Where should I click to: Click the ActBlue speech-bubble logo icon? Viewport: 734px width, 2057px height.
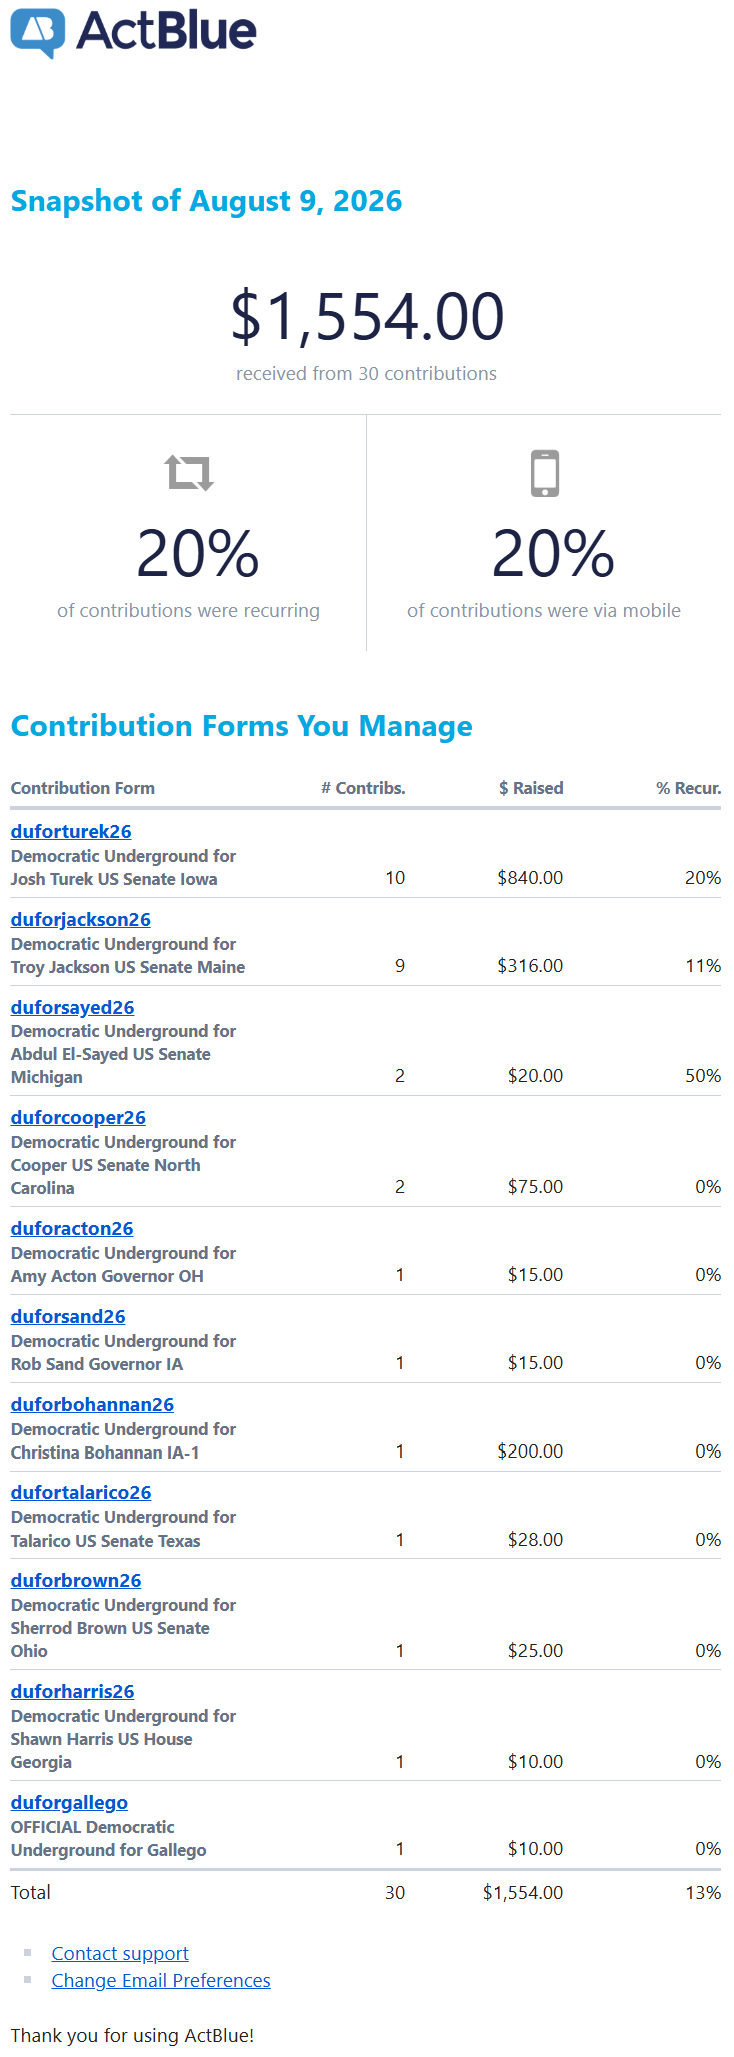pos(38,33)
